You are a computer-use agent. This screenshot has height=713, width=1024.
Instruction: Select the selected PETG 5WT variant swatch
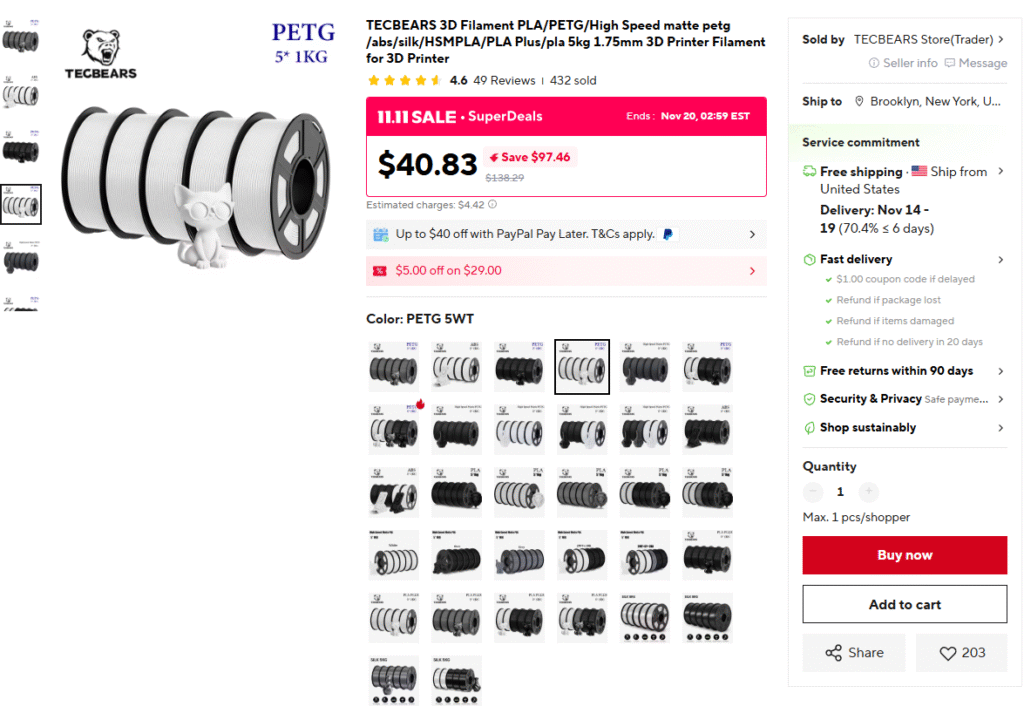(x=581, y=367)
